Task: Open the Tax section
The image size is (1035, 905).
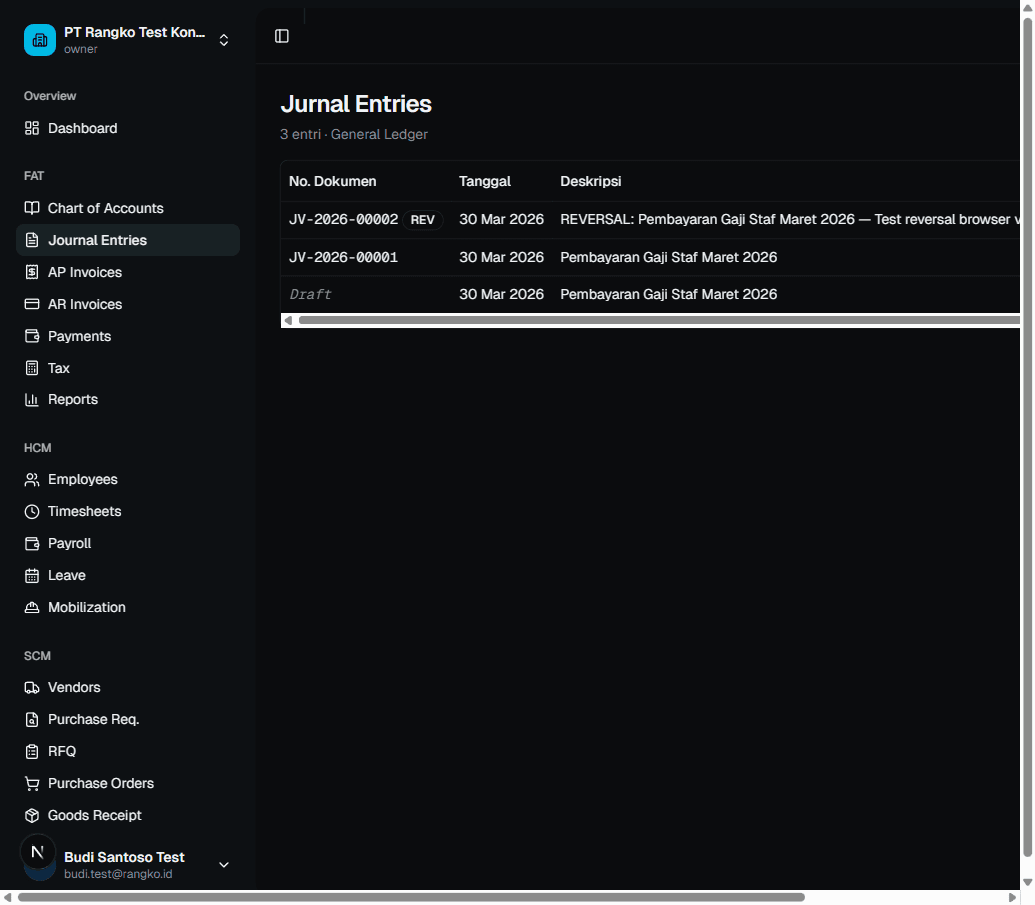Action: [127, 368]
